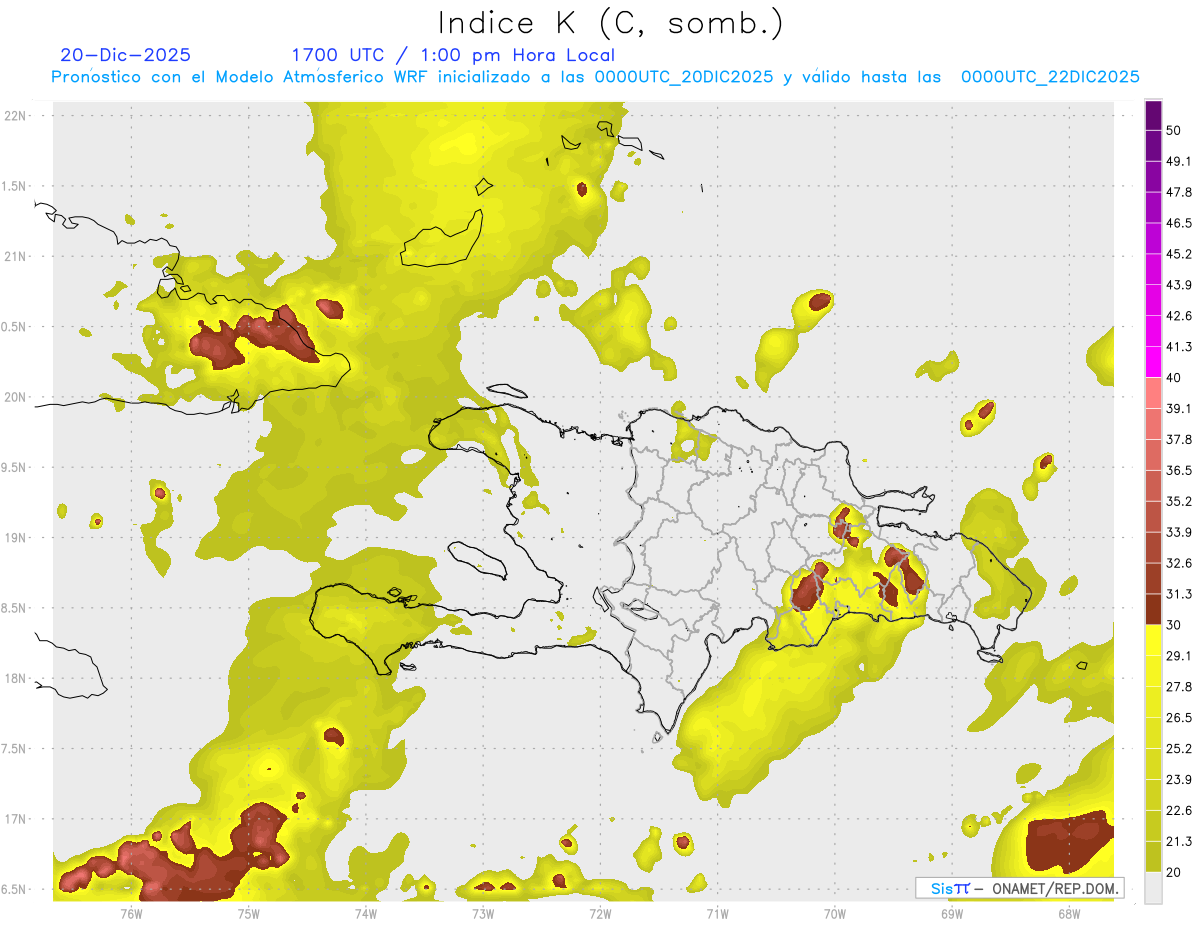Click the '18N' latitude label

(17, 679)
